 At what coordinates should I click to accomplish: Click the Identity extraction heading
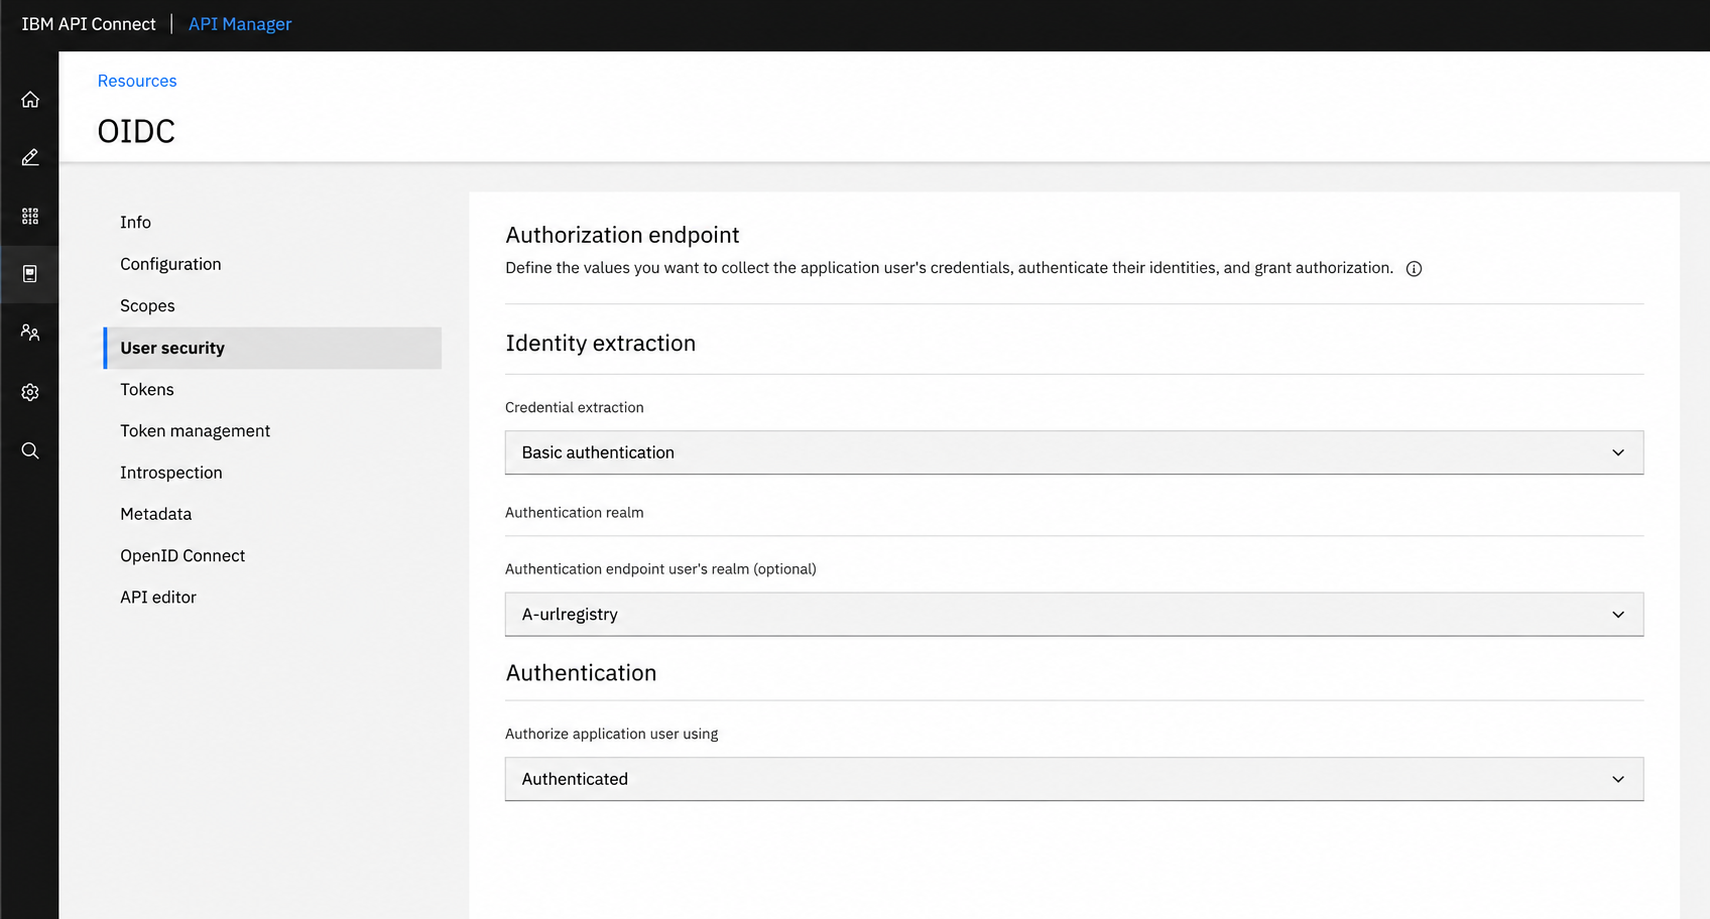pos(600,343)
